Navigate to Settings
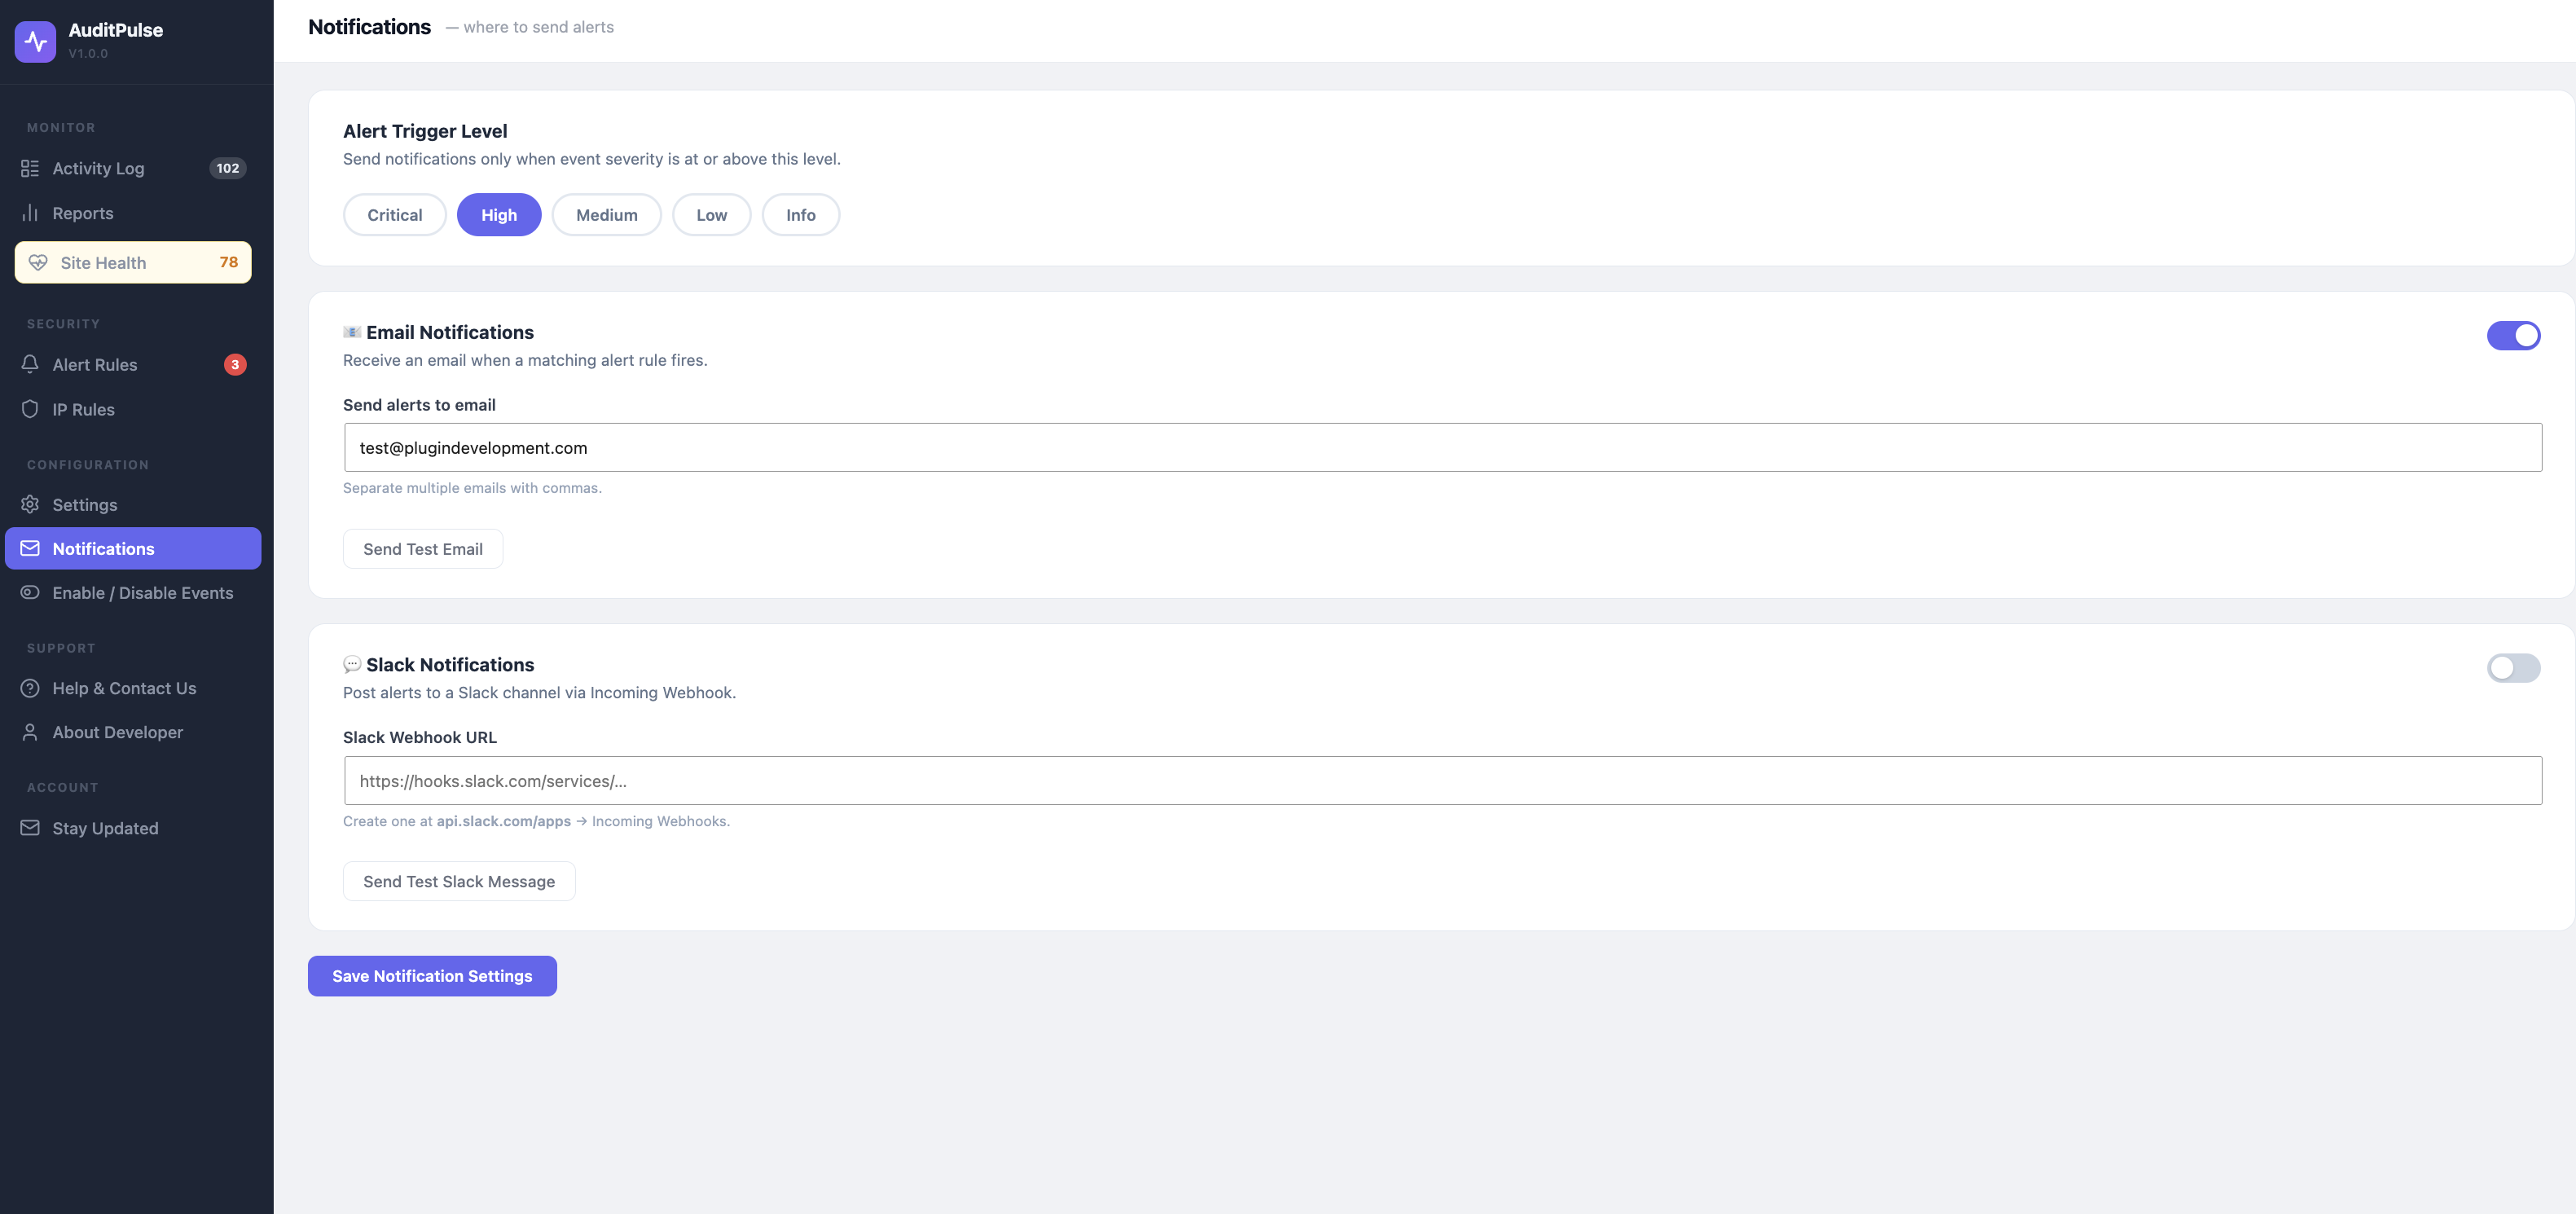The width and height of the screenshot is (2576, 1214). click(x=133, y=504)
